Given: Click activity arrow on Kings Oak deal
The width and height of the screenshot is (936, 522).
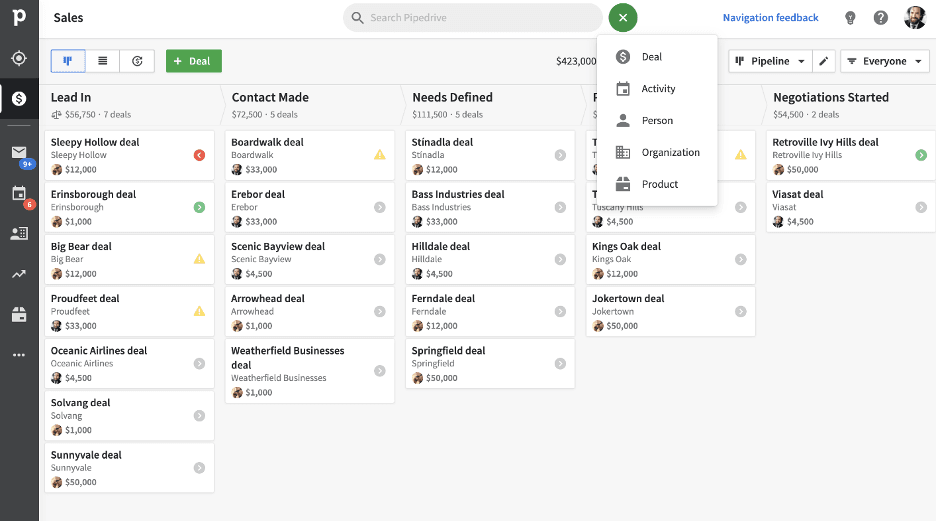Looking at the screenshot, I should [741, 259].
